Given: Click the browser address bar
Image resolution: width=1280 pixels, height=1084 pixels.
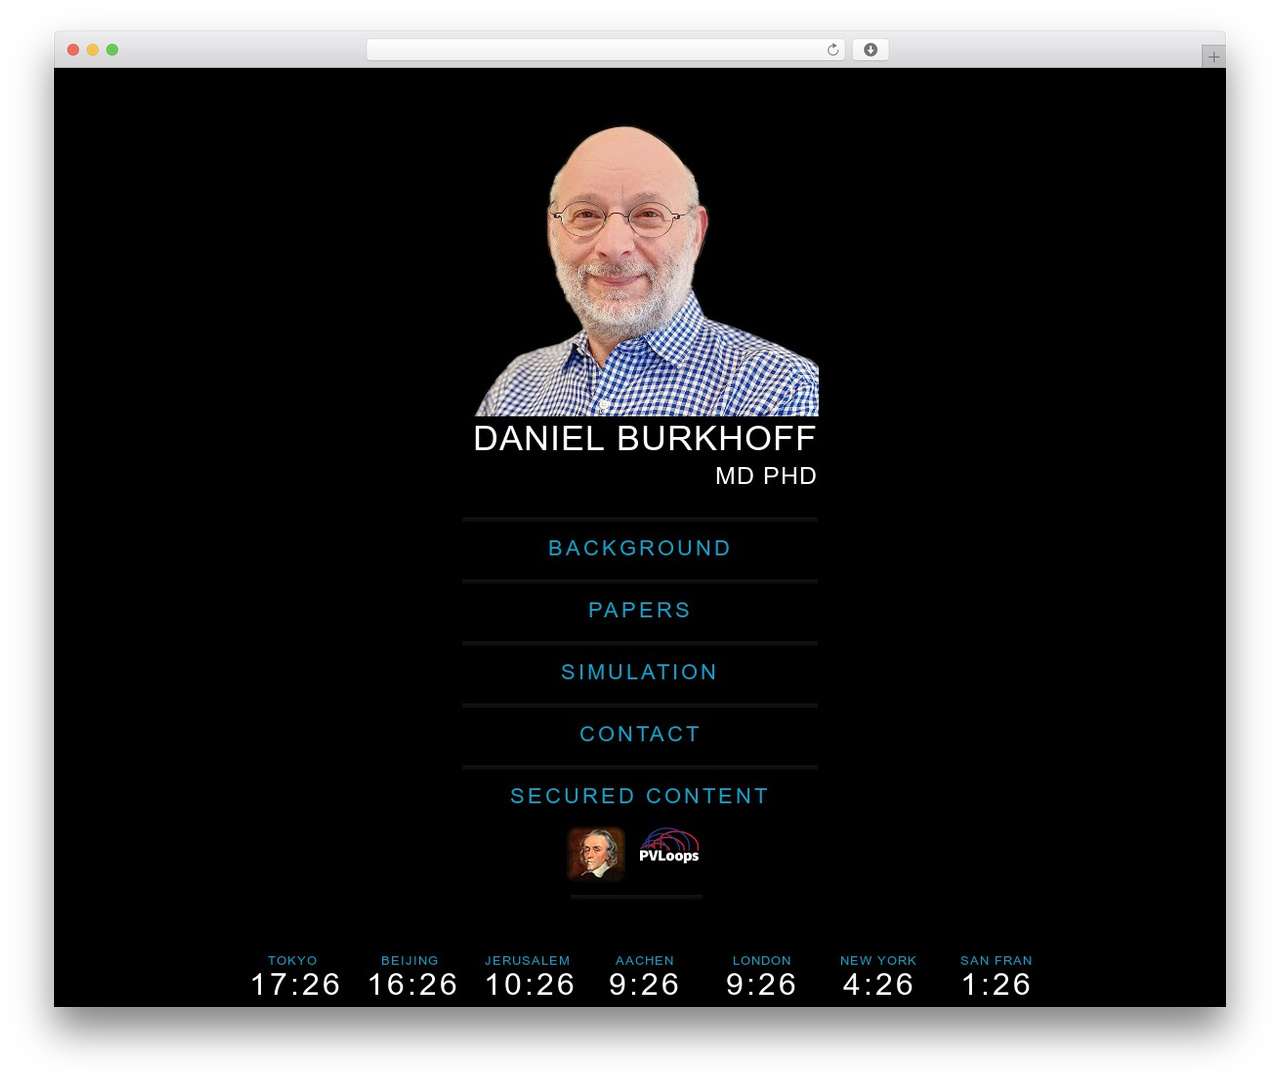Looking at the screenshot, I should click(606, 50).
